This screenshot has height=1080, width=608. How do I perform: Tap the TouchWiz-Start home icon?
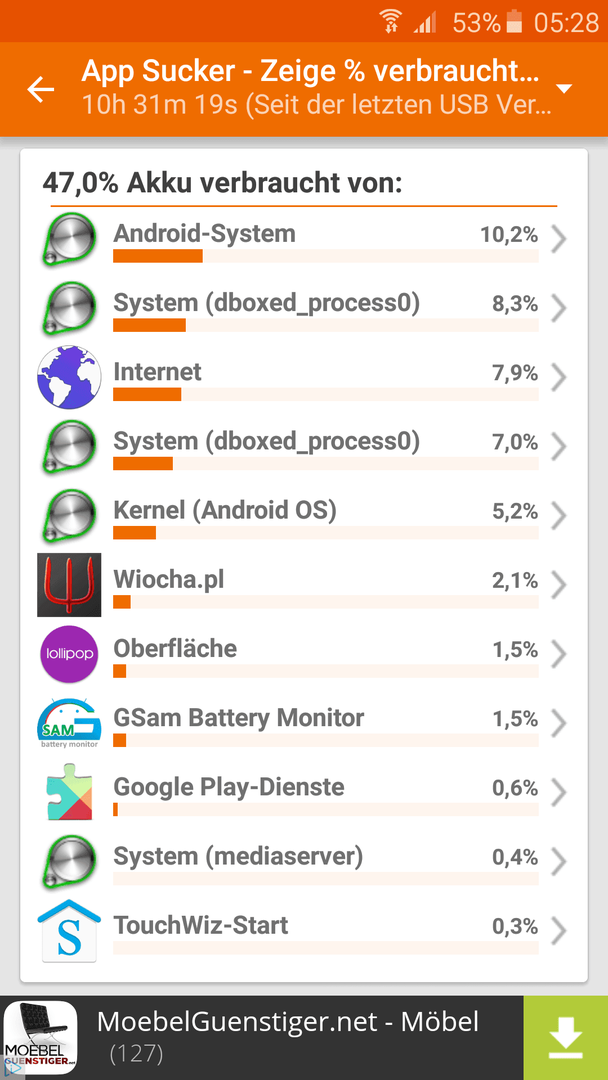click(x=69, y=930)
